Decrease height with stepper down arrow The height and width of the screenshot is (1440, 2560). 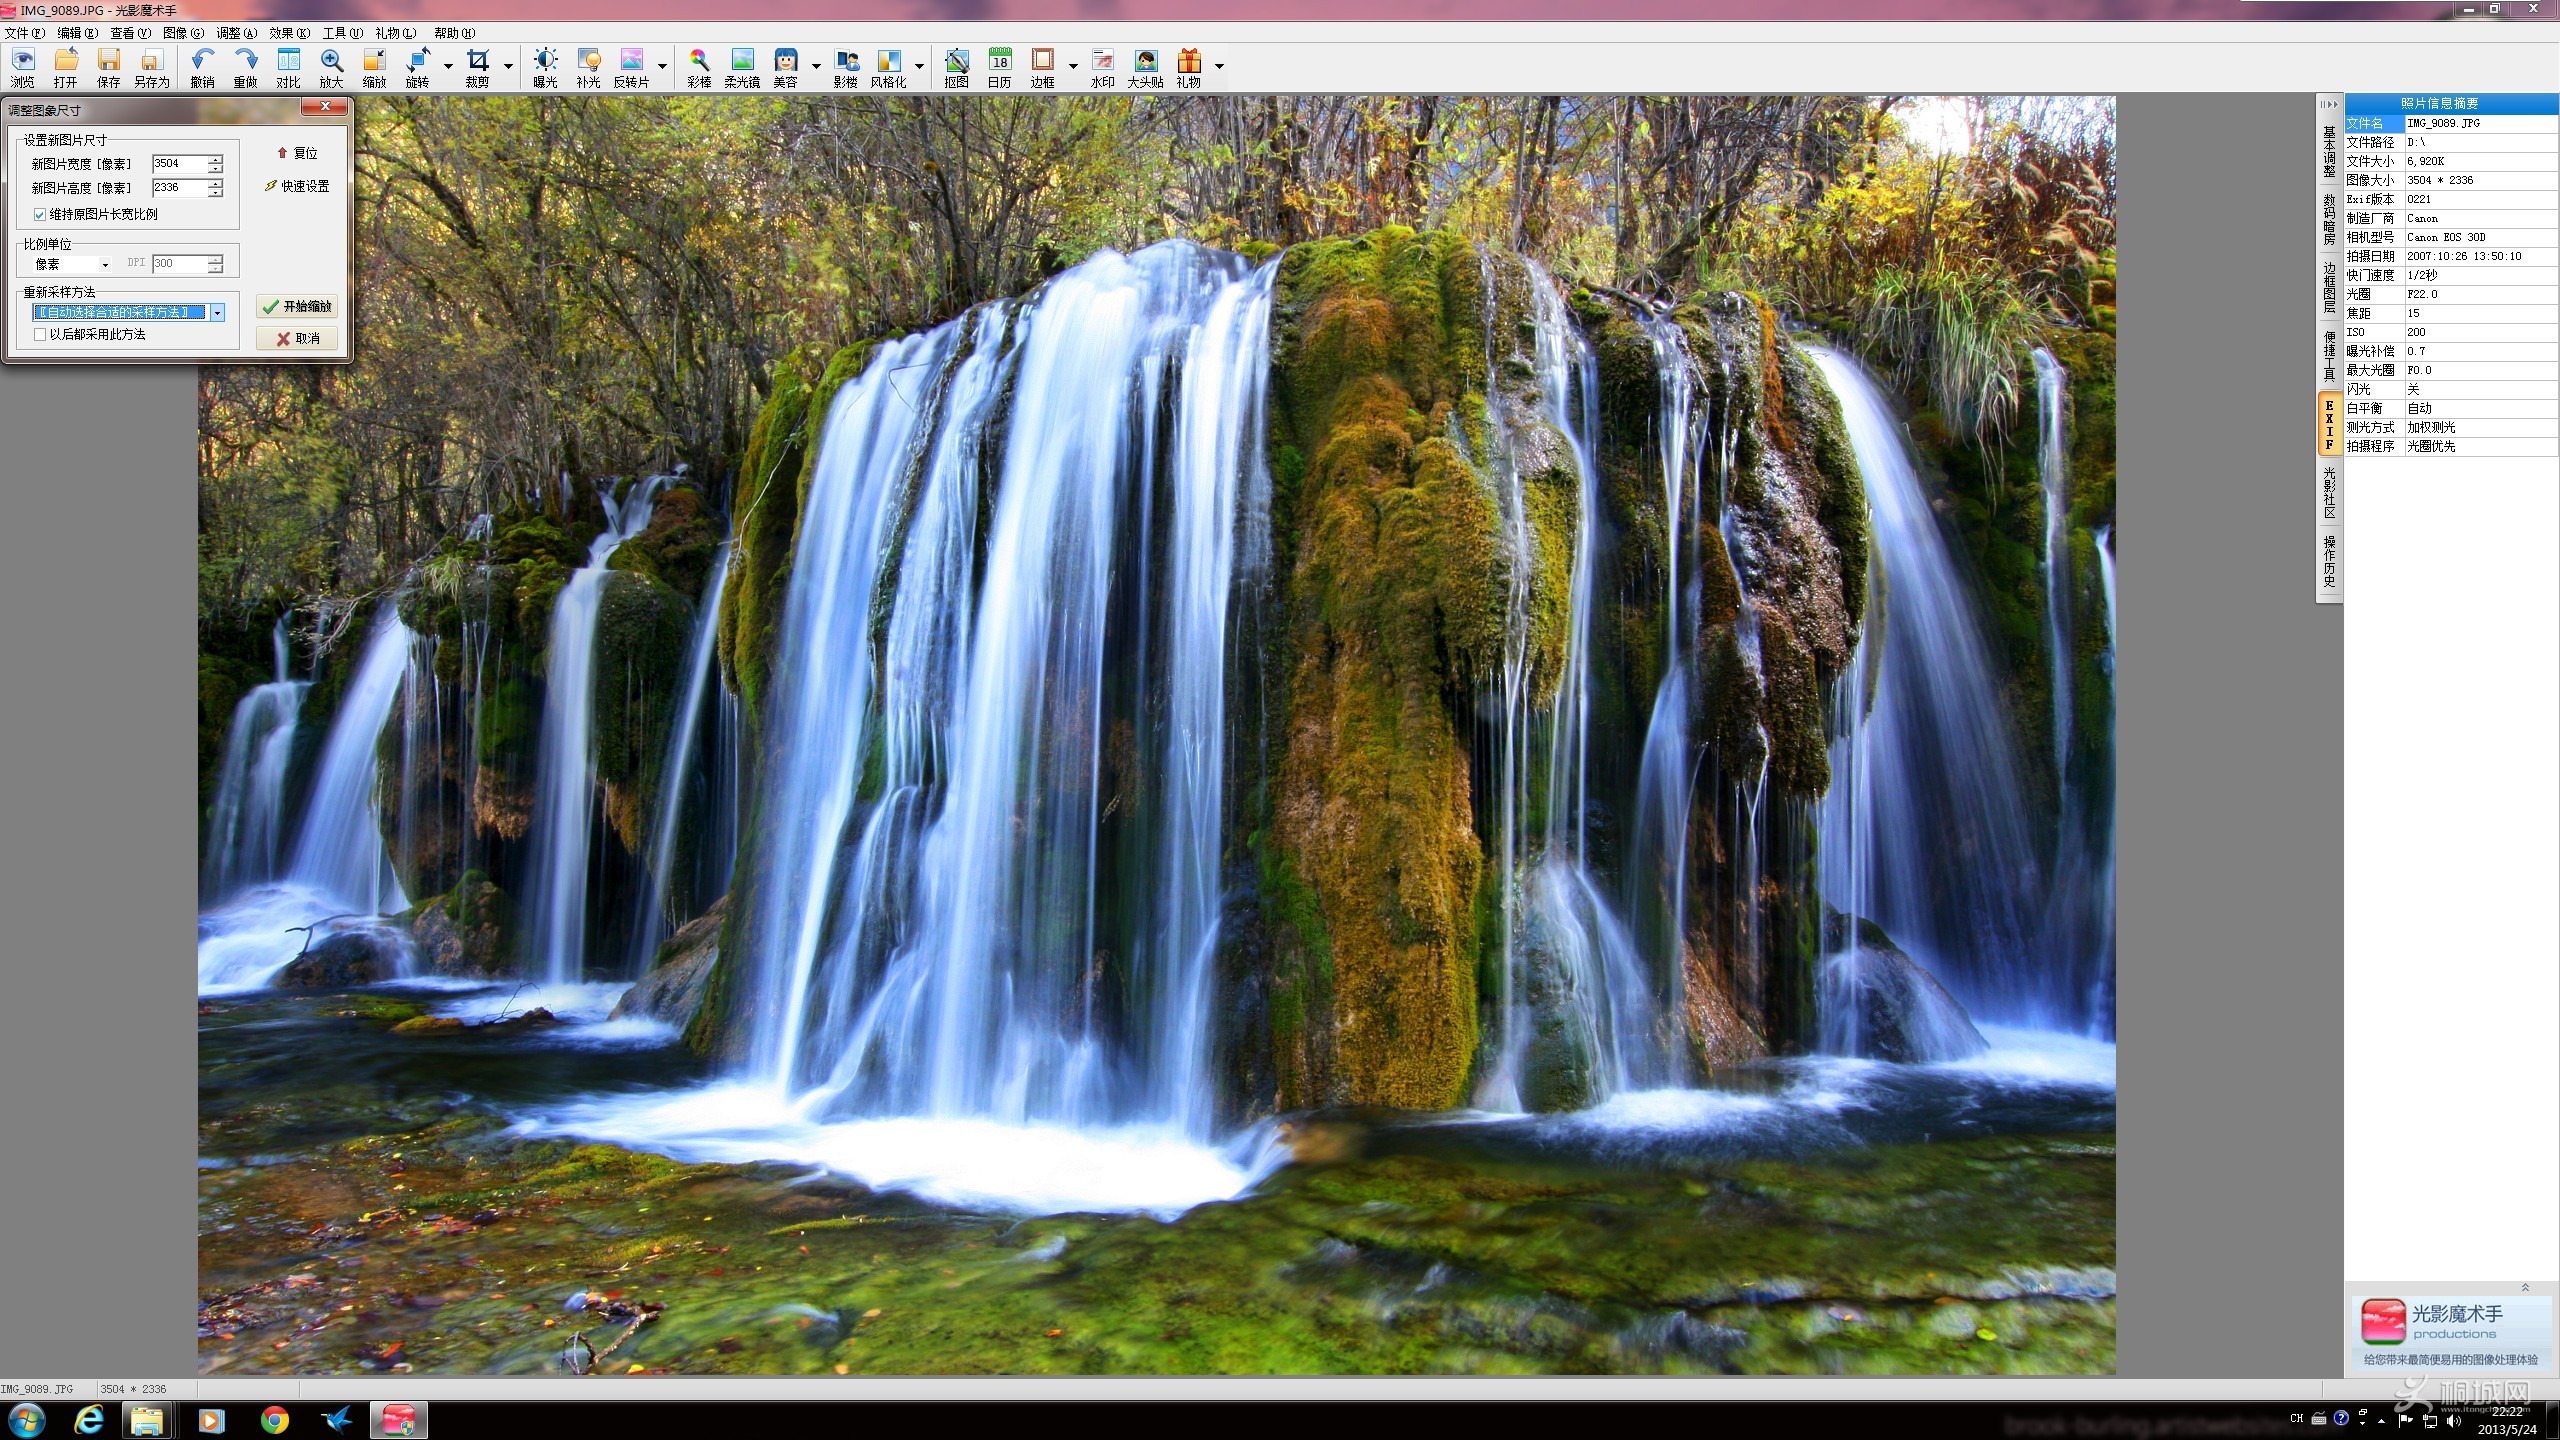(215, 192)
